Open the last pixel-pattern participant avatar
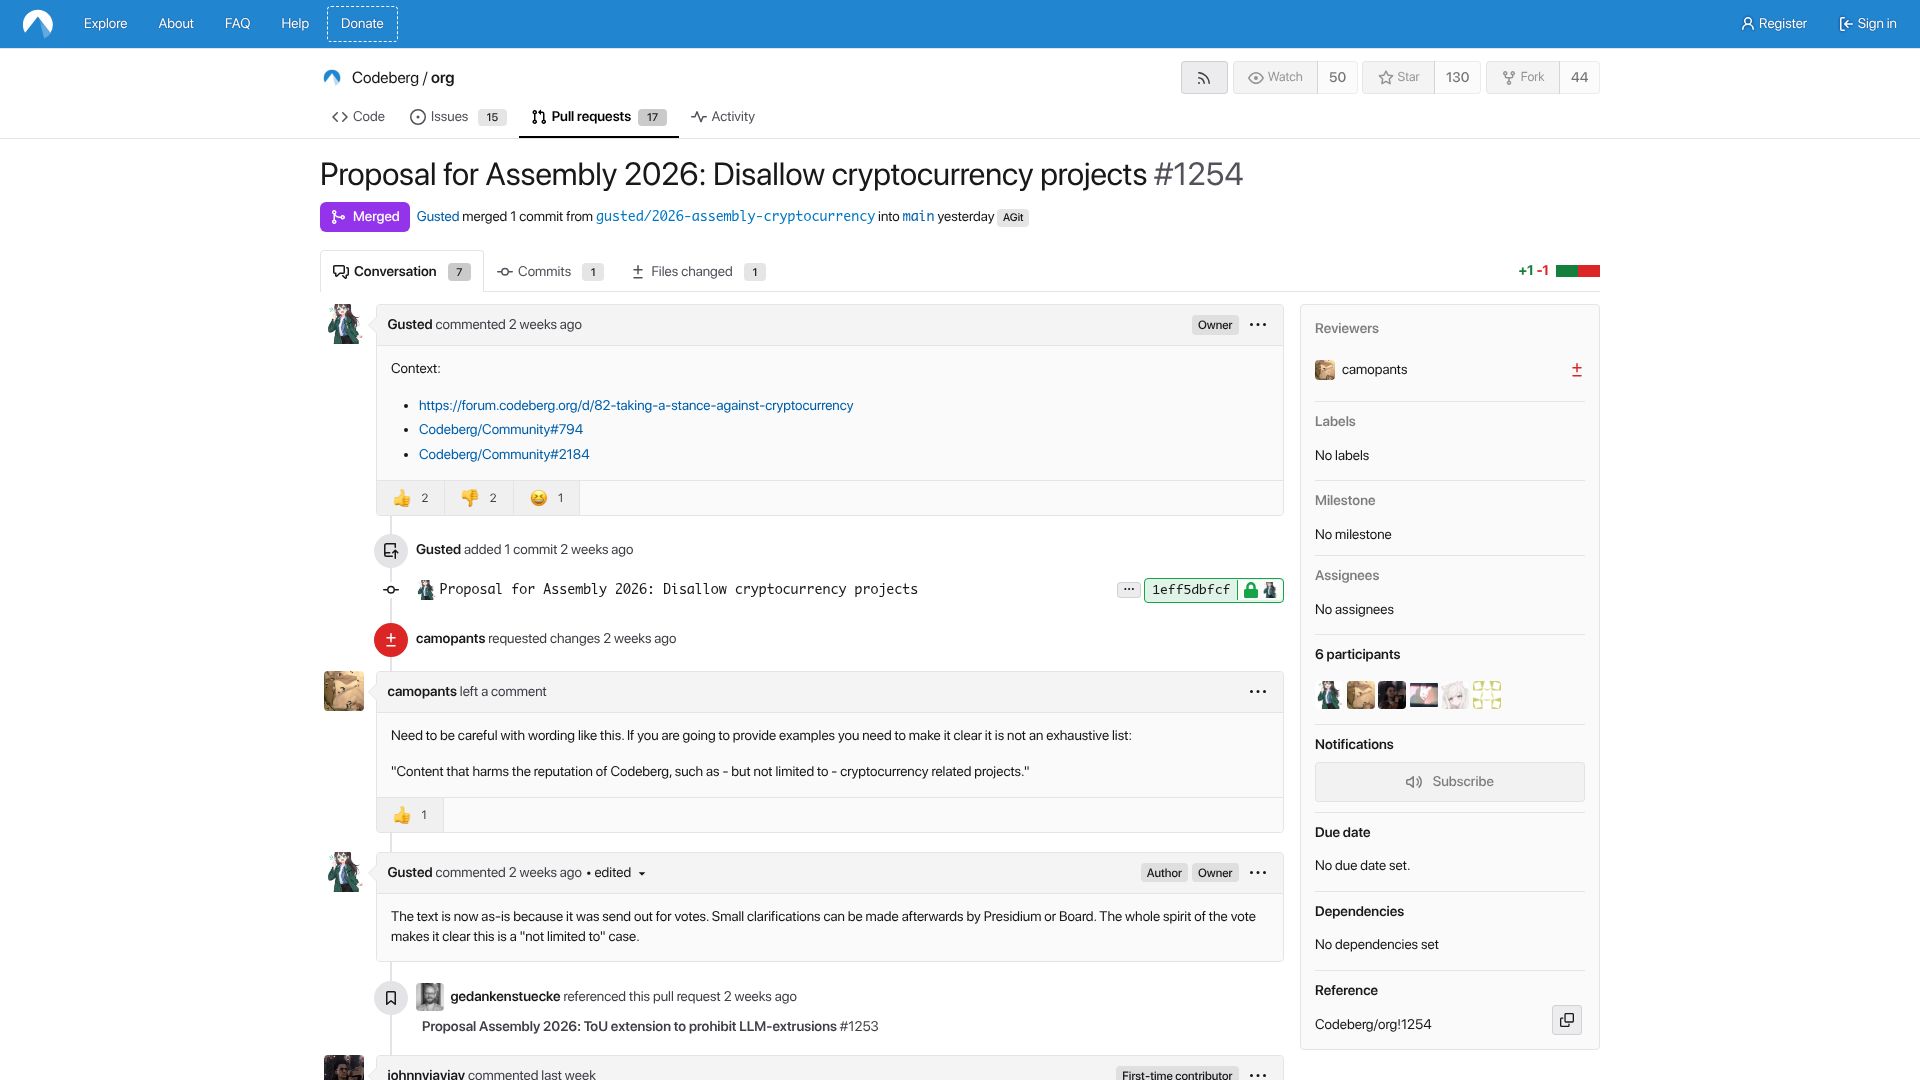Screen dimensions: 1920x1080 (x=1487, y=695)
